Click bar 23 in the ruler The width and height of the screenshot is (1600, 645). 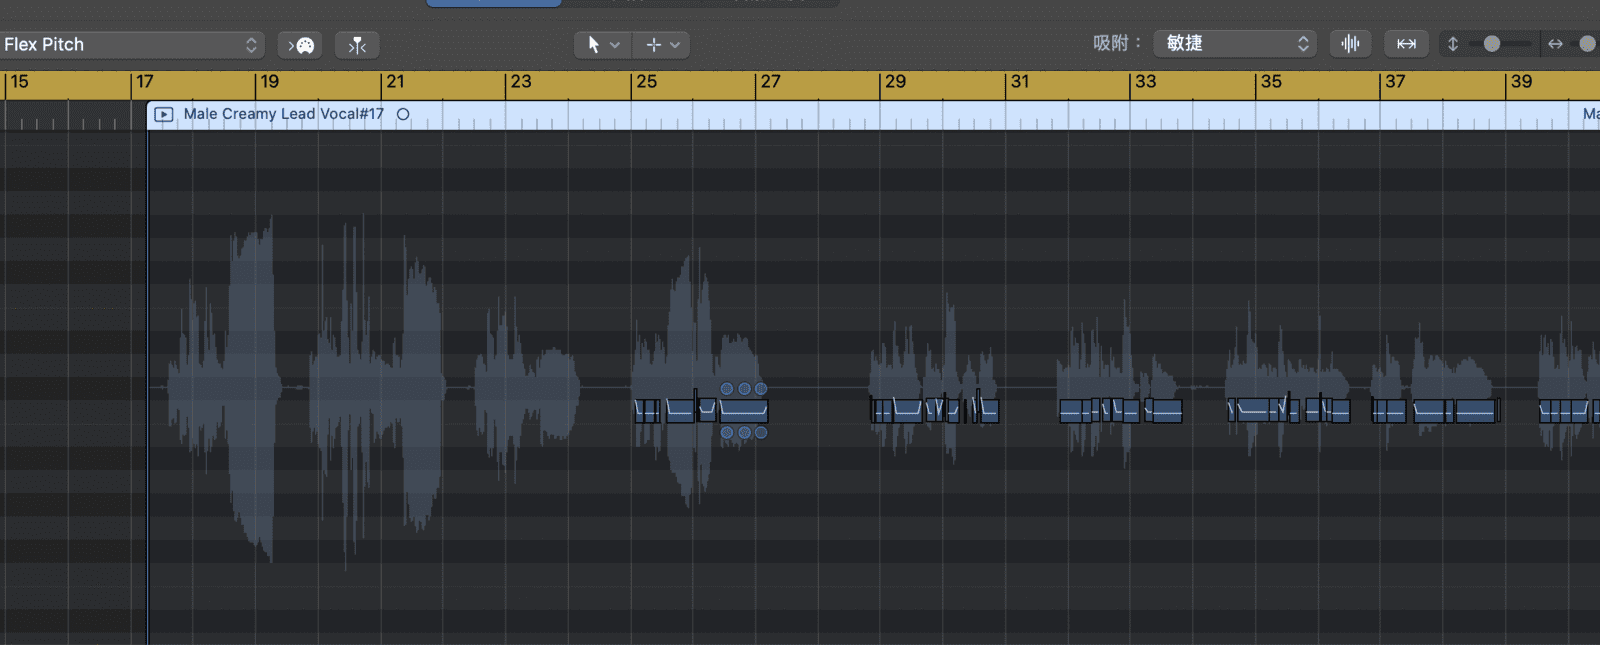[521, 82]
